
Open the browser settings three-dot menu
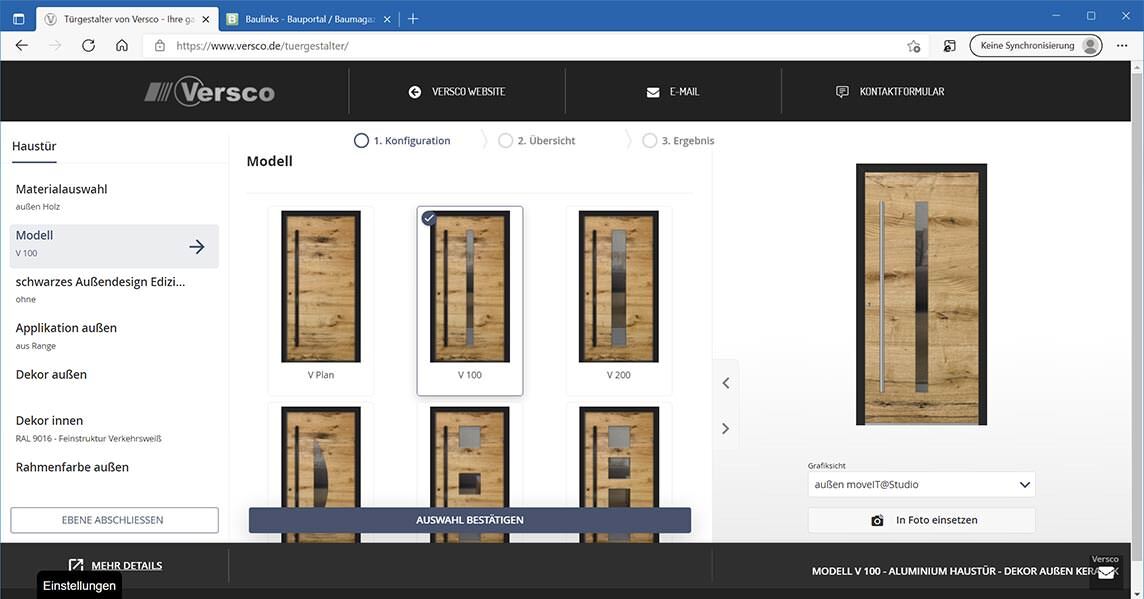(x=1122, y=45)
